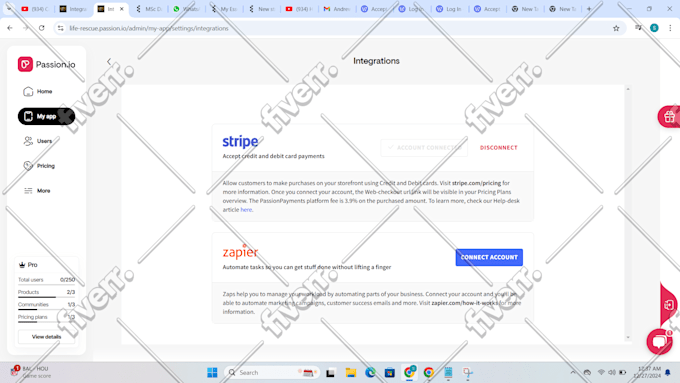
Task: Switch to the 'My Ex' browser tab
Action: pyautogui.click(x=224, y=9)
